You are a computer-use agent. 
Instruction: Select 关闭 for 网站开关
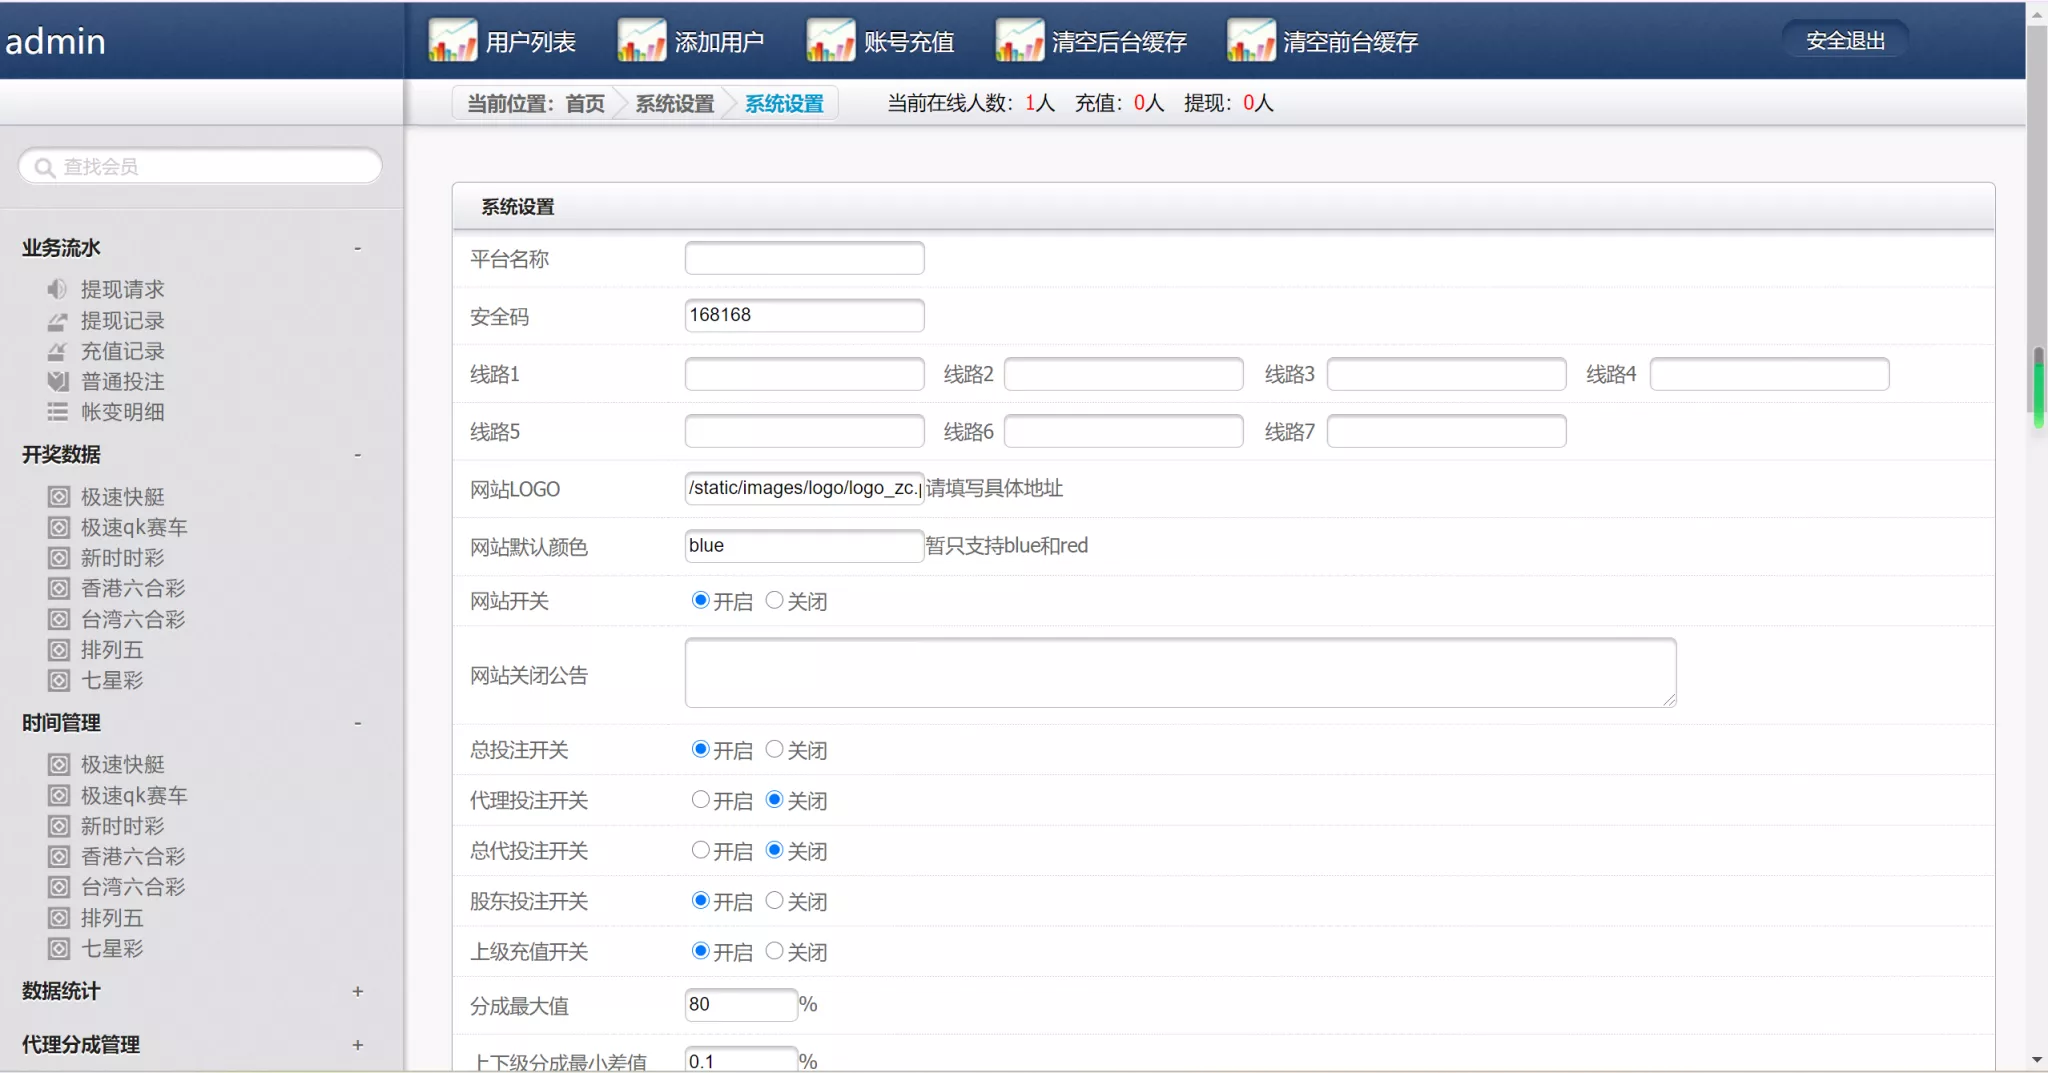(x=774, y=599)
